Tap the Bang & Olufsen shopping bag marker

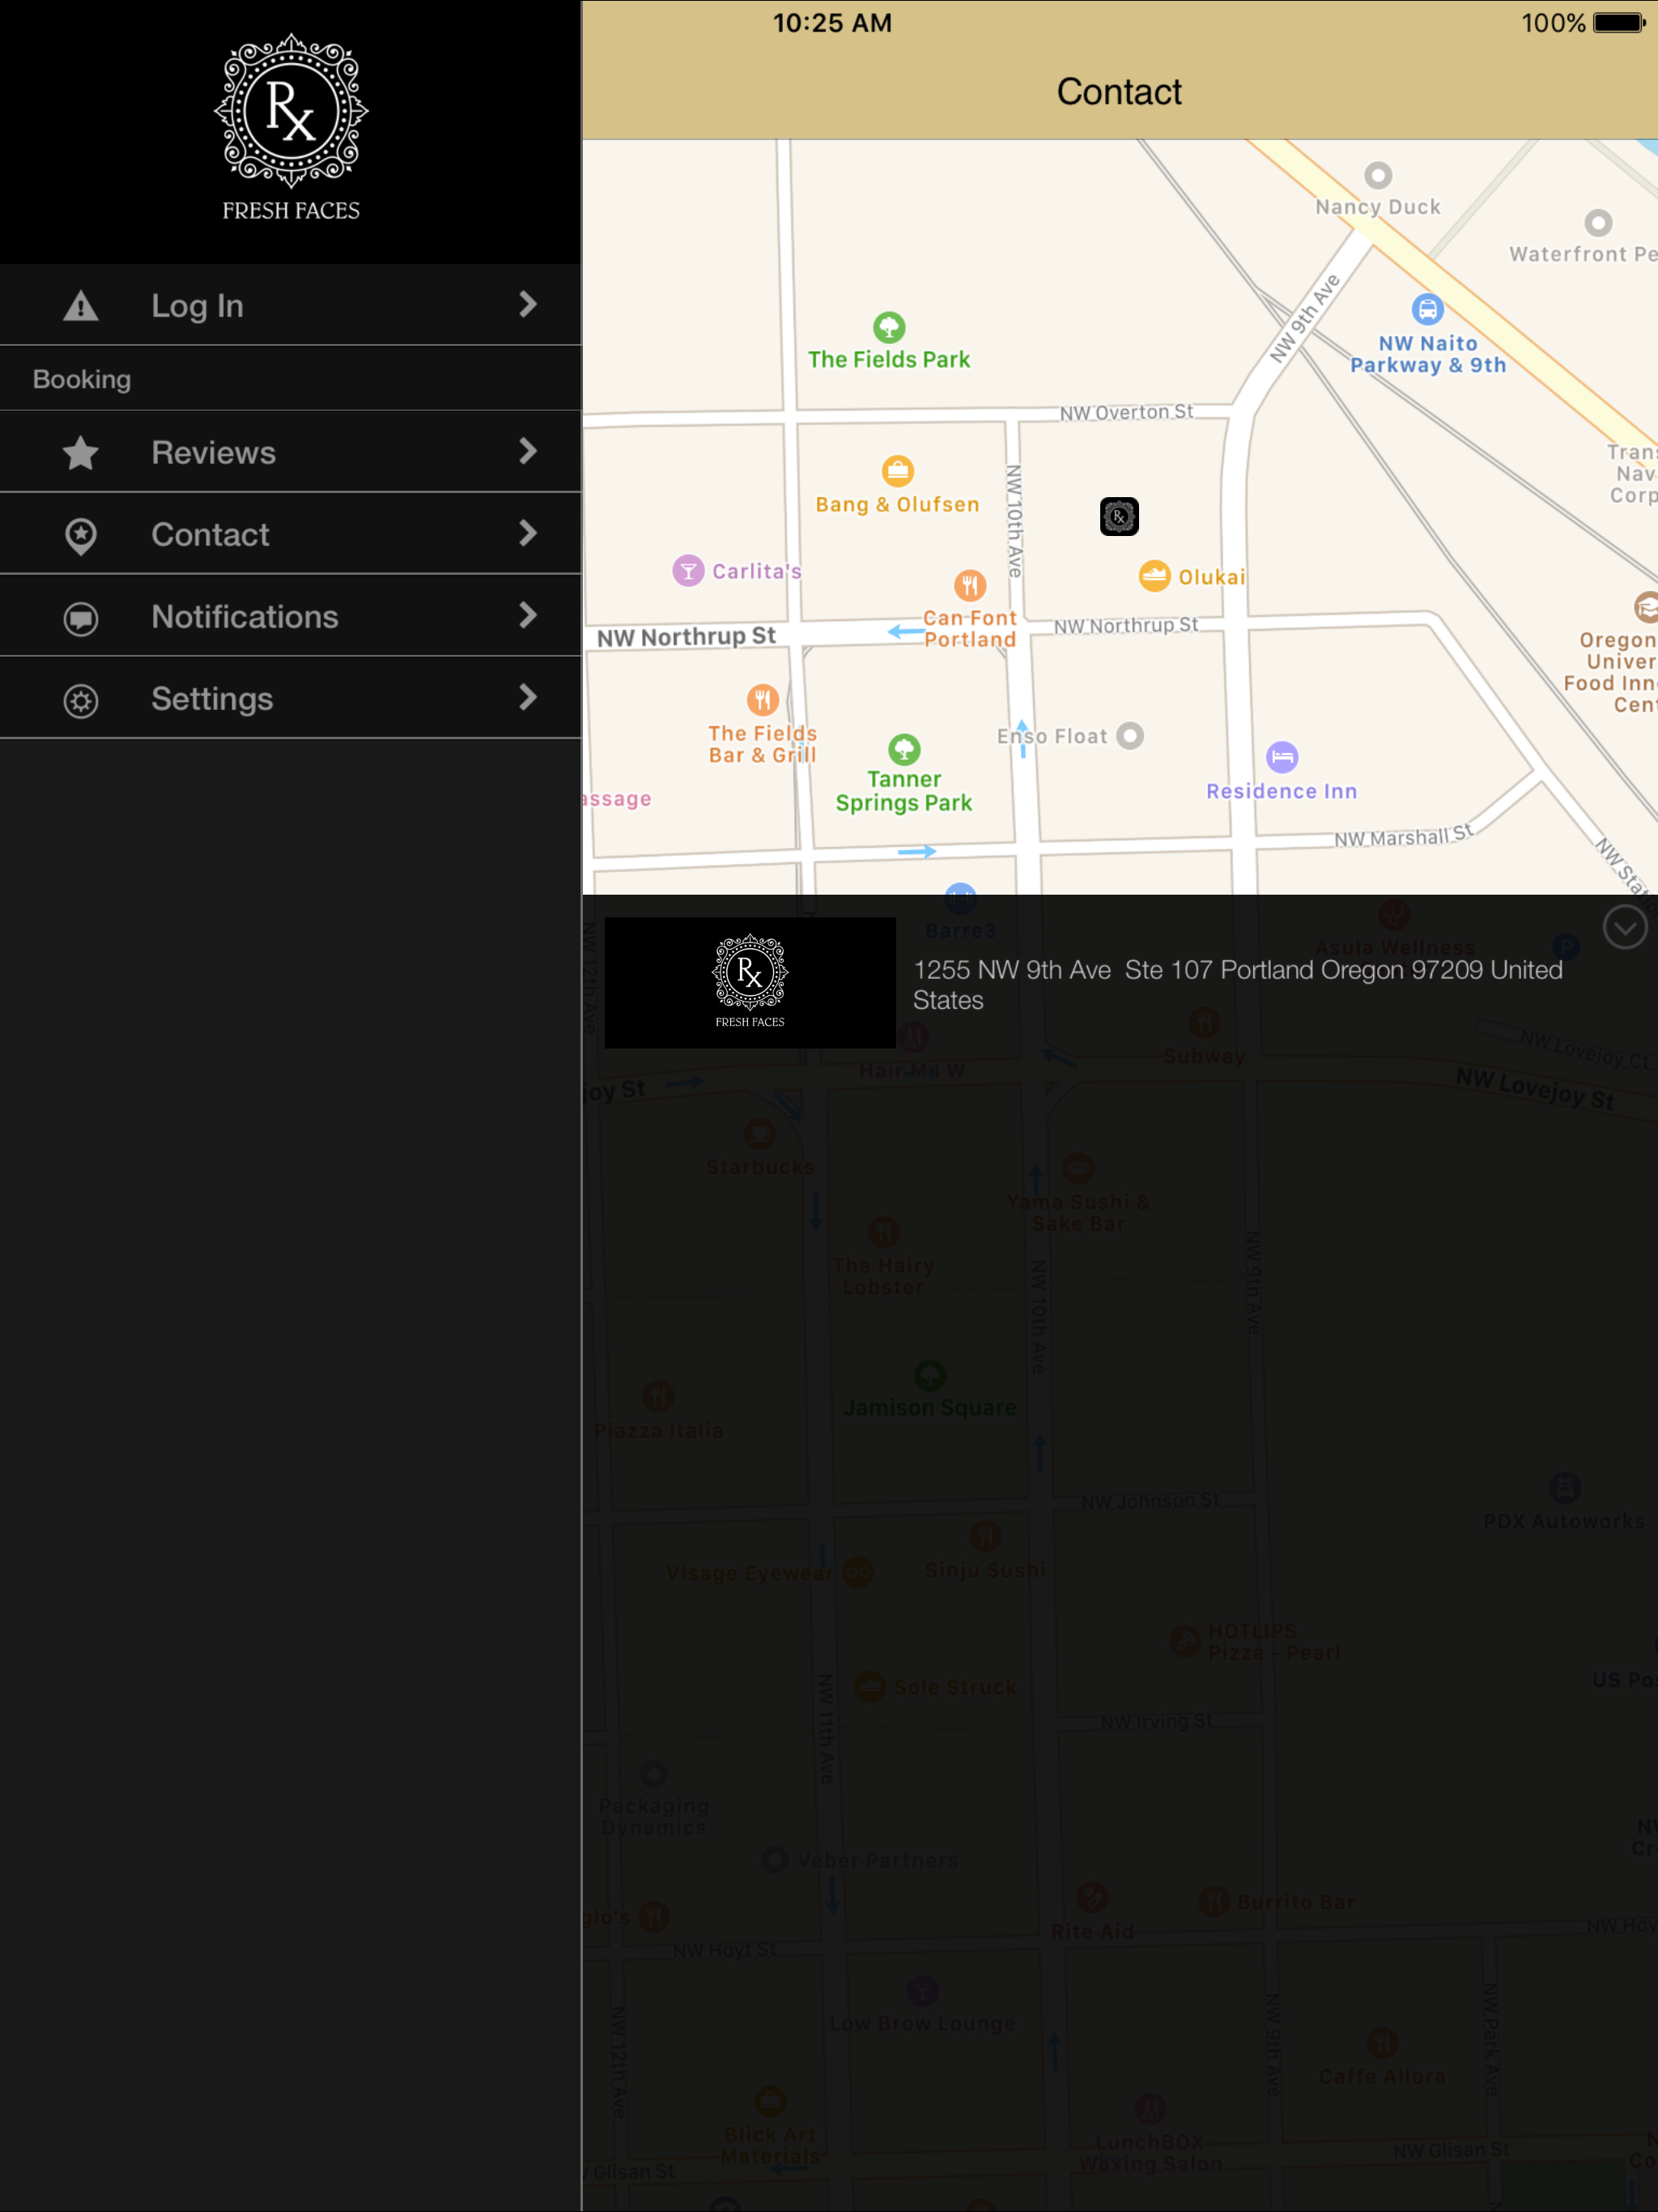pos(897,470)
